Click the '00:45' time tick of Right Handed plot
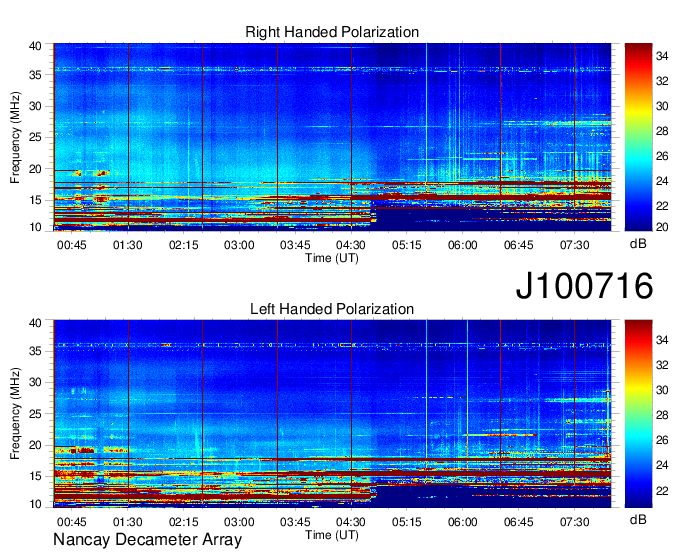Screen dimensions: 680x552 tap(72, 245)
